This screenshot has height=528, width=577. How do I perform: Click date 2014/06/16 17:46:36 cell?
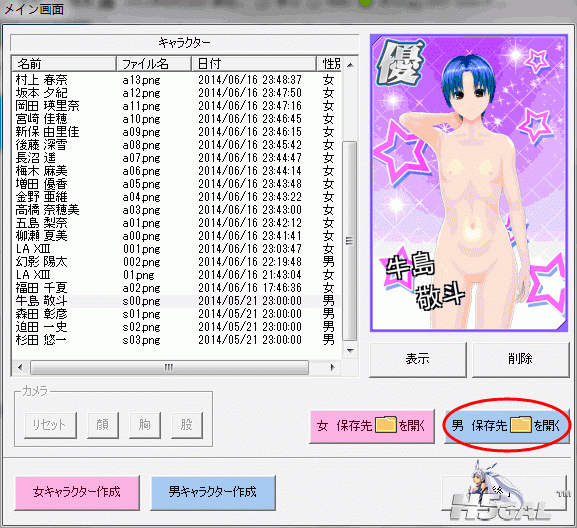click(x=250, y=288)
